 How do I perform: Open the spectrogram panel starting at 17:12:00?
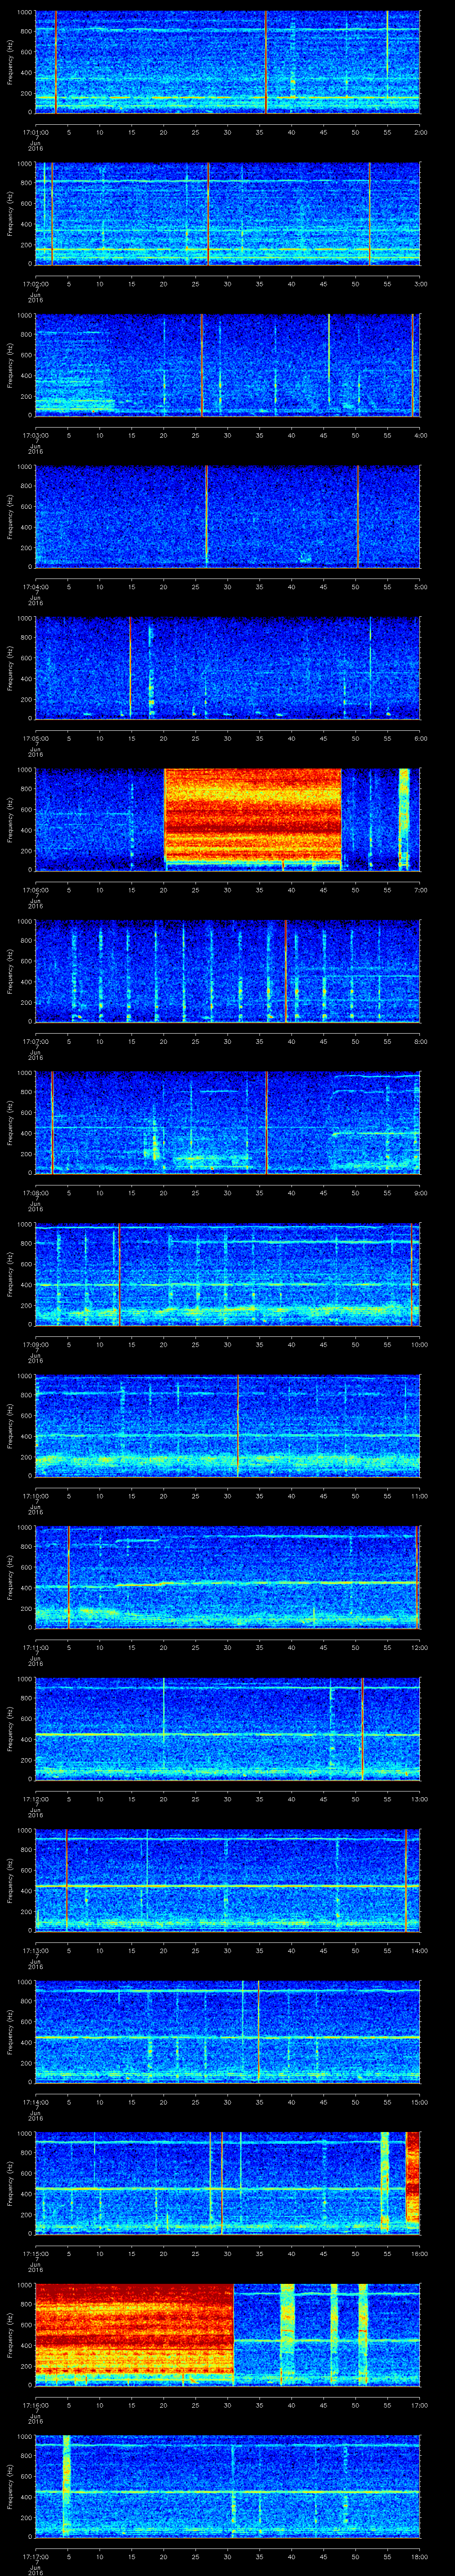tap(227, 1729)
